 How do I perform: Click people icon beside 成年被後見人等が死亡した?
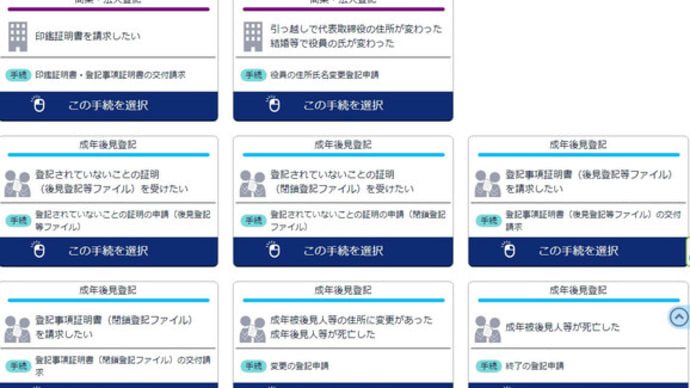(488, 329)
